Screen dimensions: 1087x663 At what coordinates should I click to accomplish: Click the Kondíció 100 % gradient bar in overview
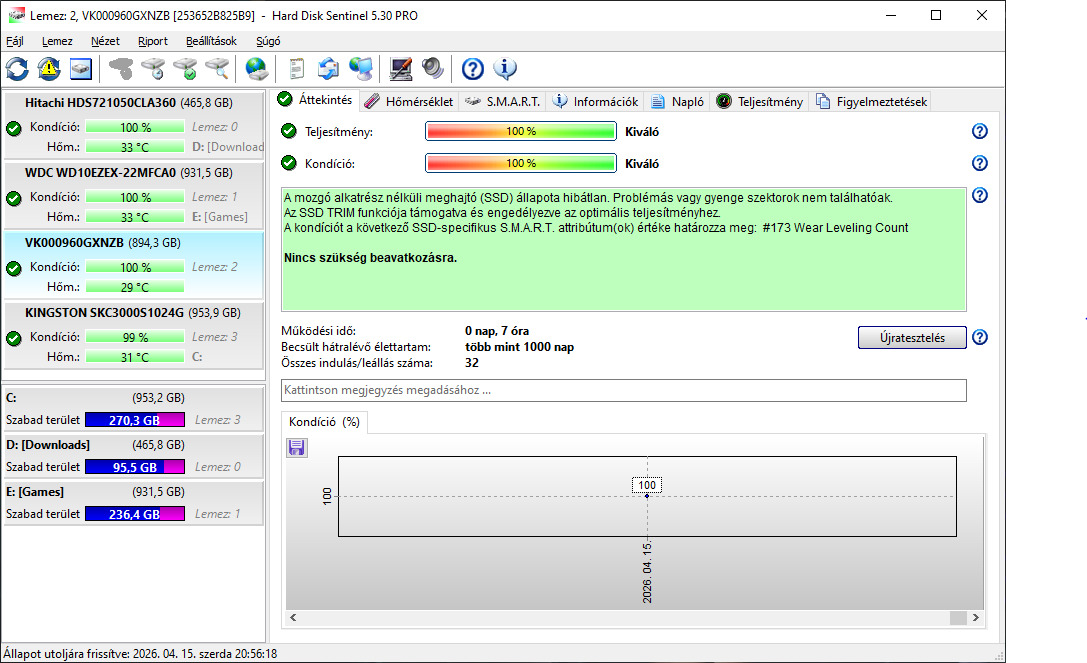(x=521, y=163)
